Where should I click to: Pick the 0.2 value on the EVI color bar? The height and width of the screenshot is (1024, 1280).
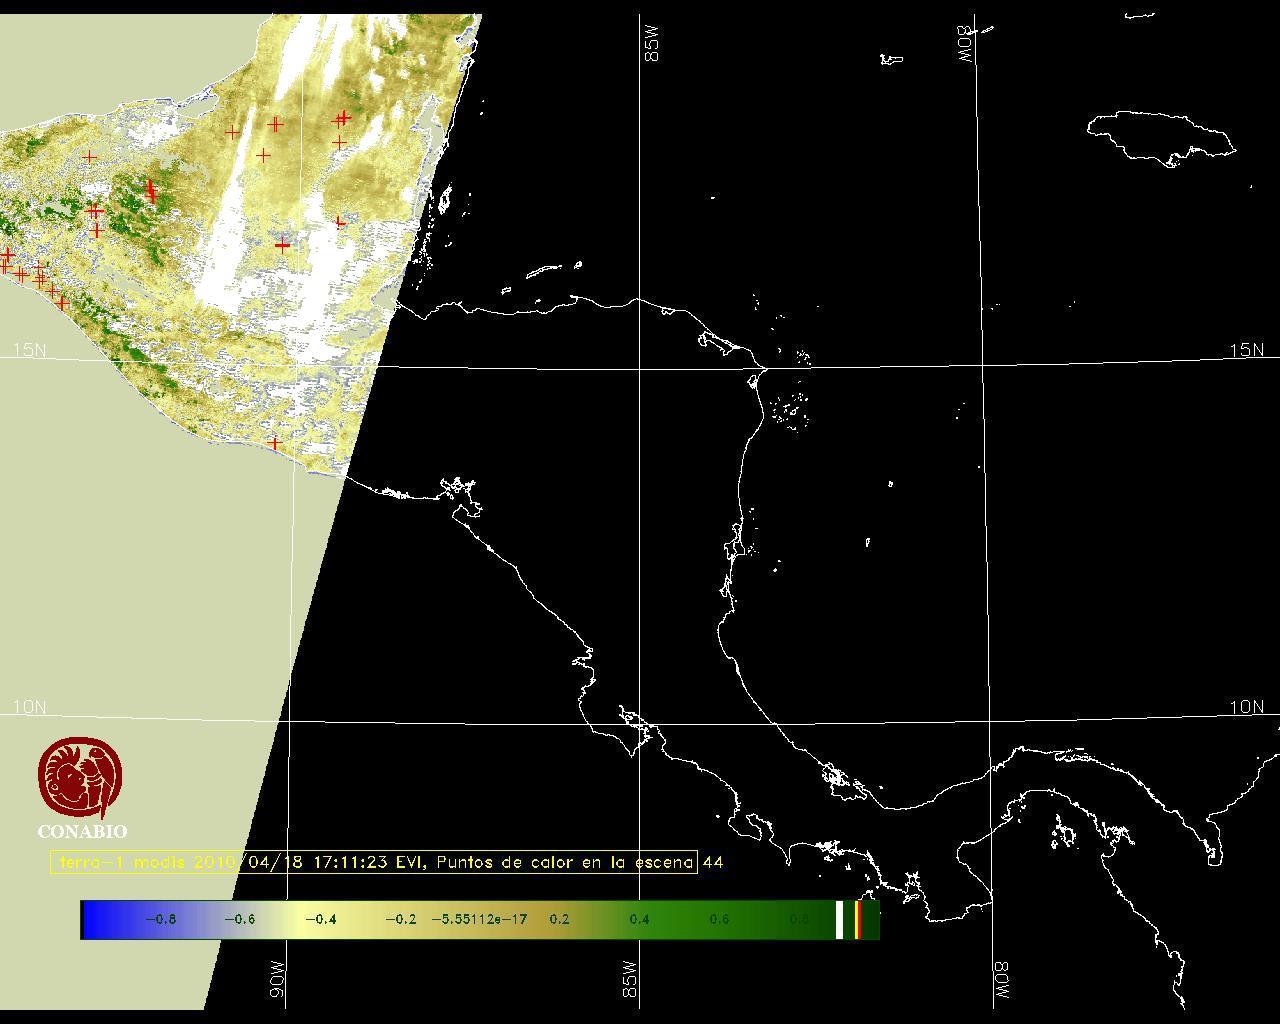point(559,919)
